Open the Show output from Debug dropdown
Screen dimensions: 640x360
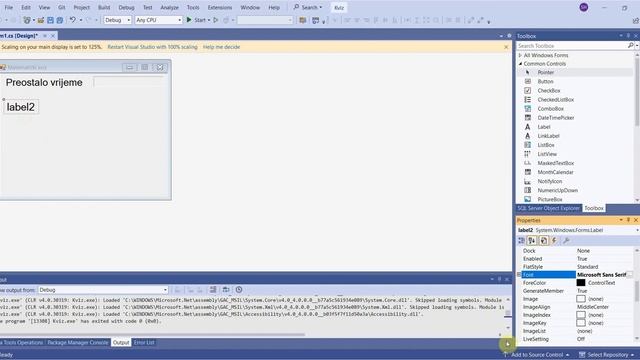pyautogui.click(x=103, y=290)
